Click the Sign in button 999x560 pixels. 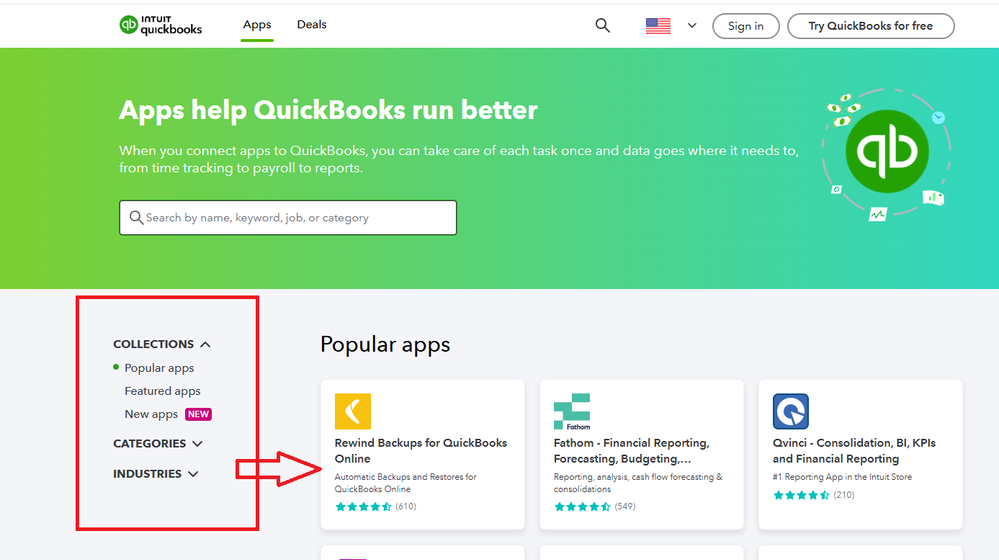(745, 26)
